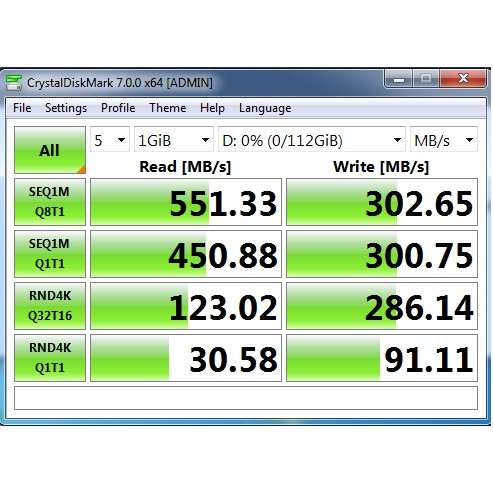Open the Profile menu
This screenshot has width=493, height=493.
tap(118, 108)
